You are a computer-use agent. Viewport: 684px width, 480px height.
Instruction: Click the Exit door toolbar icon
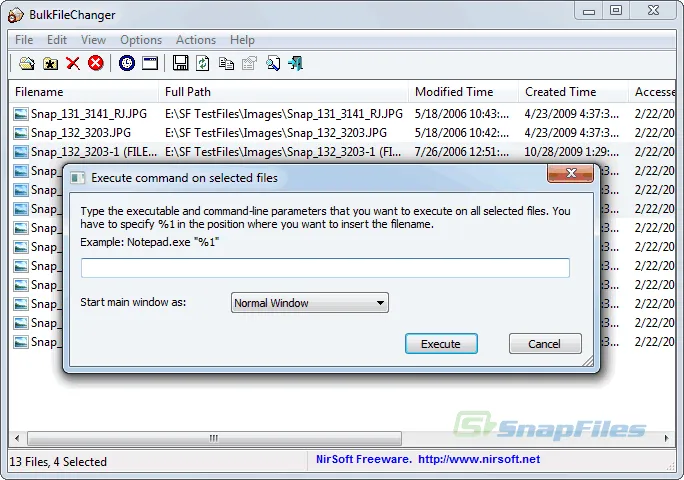pos(296,64)
